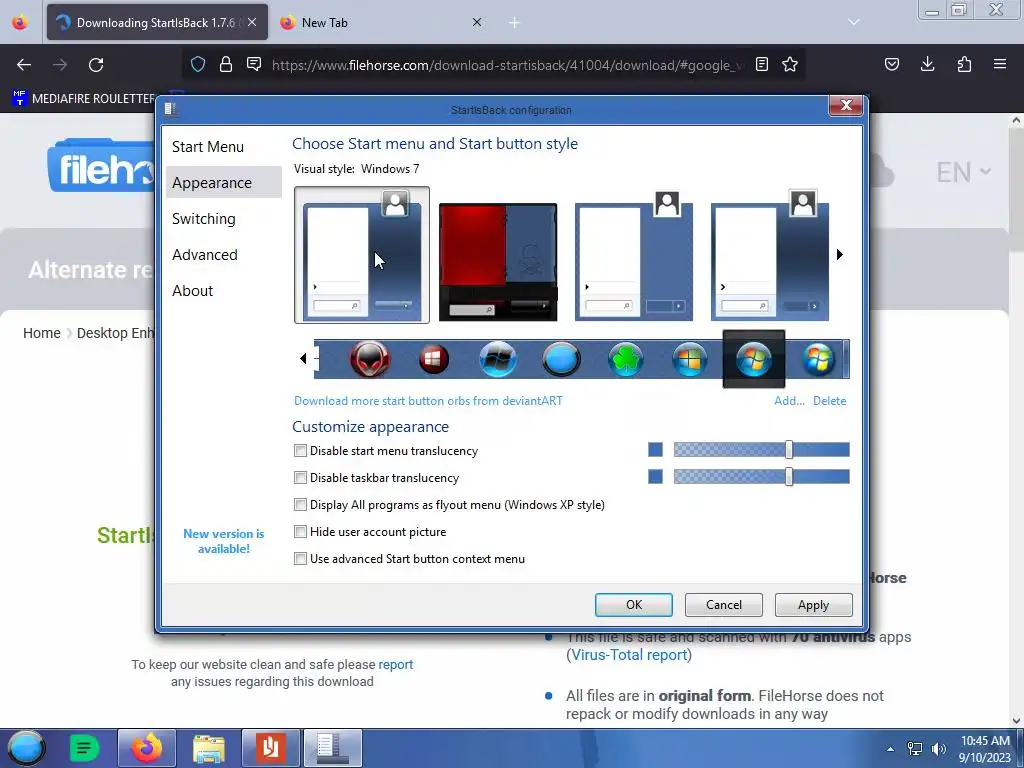
Task: Check Use advanced Start button context menu
Action: pyautogui.click(x=300, y=558)
